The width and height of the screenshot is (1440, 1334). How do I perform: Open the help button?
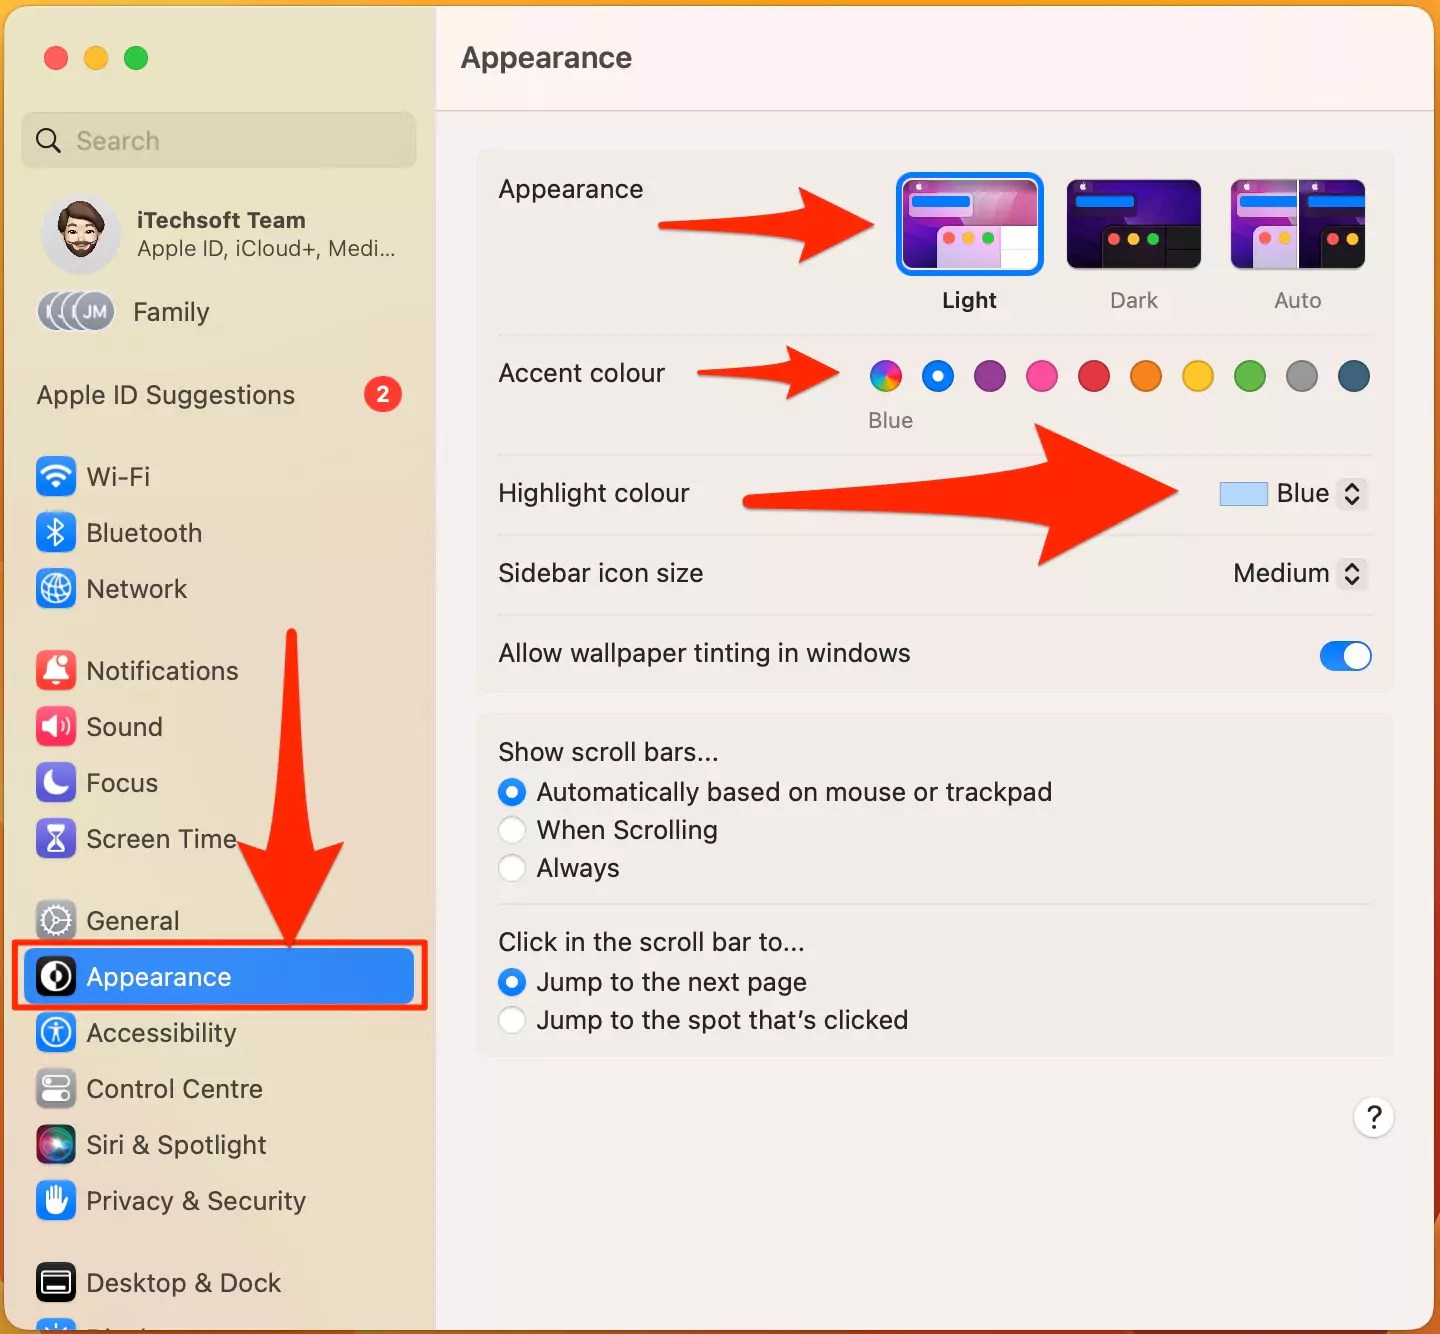tap(1373, 1117)
